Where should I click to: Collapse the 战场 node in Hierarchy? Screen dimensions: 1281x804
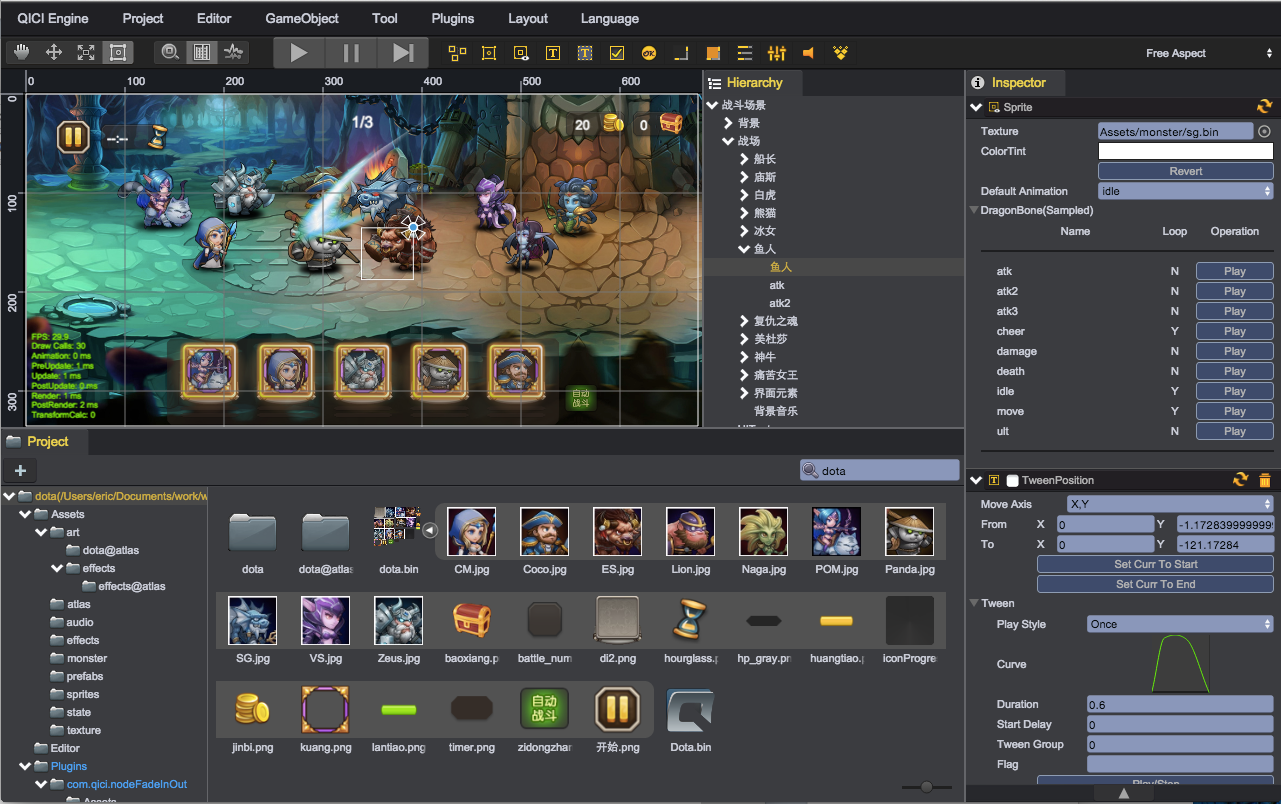[728, 141]
